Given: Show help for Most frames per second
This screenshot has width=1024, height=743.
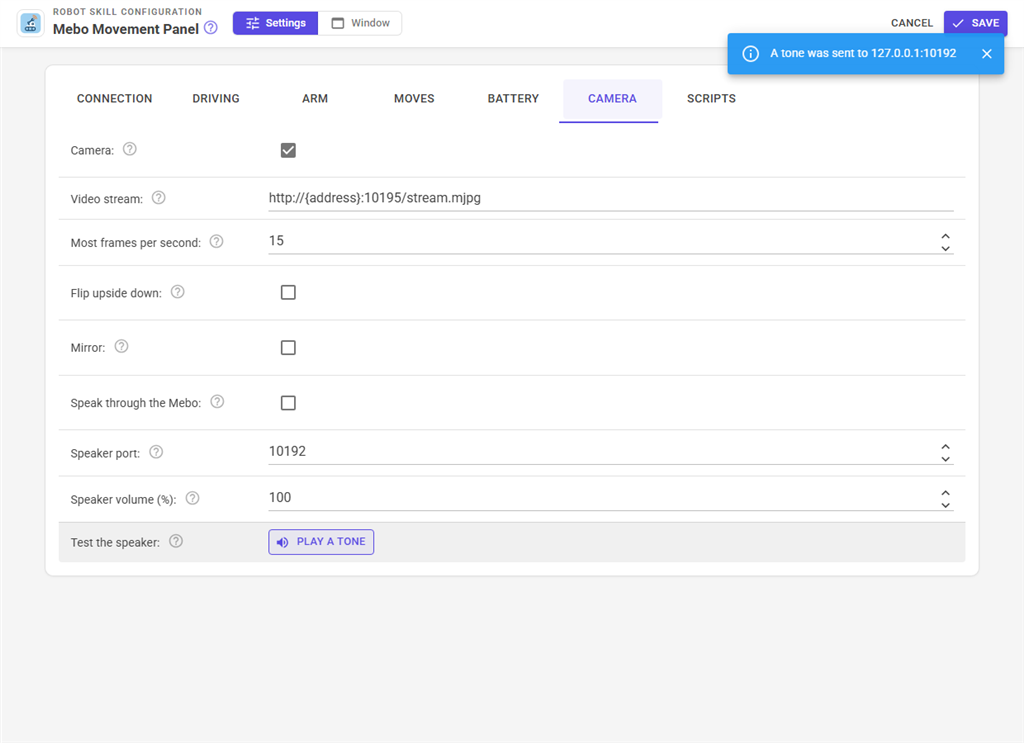Looking at the screenshot, I should (217, 242).
